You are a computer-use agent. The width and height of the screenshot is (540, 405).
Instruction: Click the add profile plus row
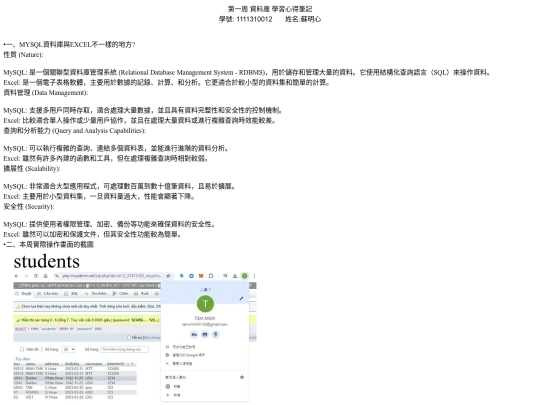(x=205, y=395)
